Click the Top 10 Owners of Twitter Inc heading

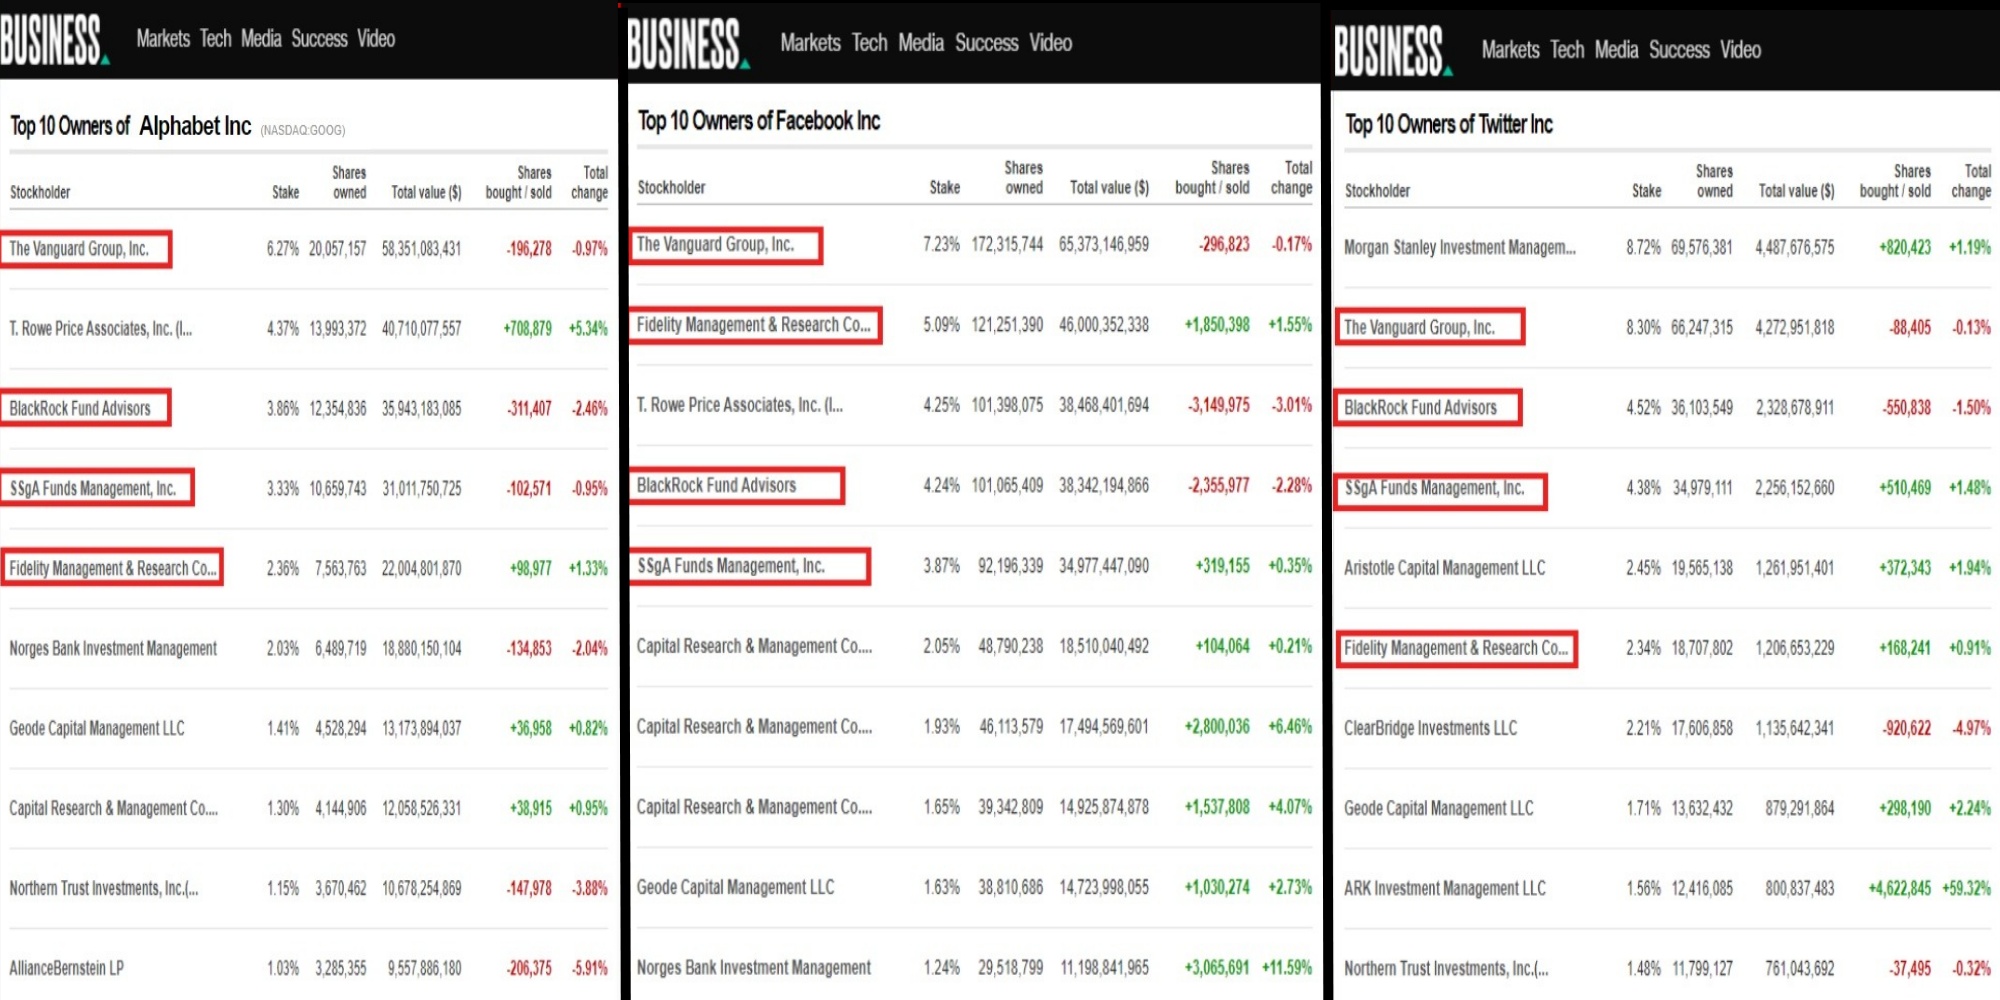[x=1448, y=125]
